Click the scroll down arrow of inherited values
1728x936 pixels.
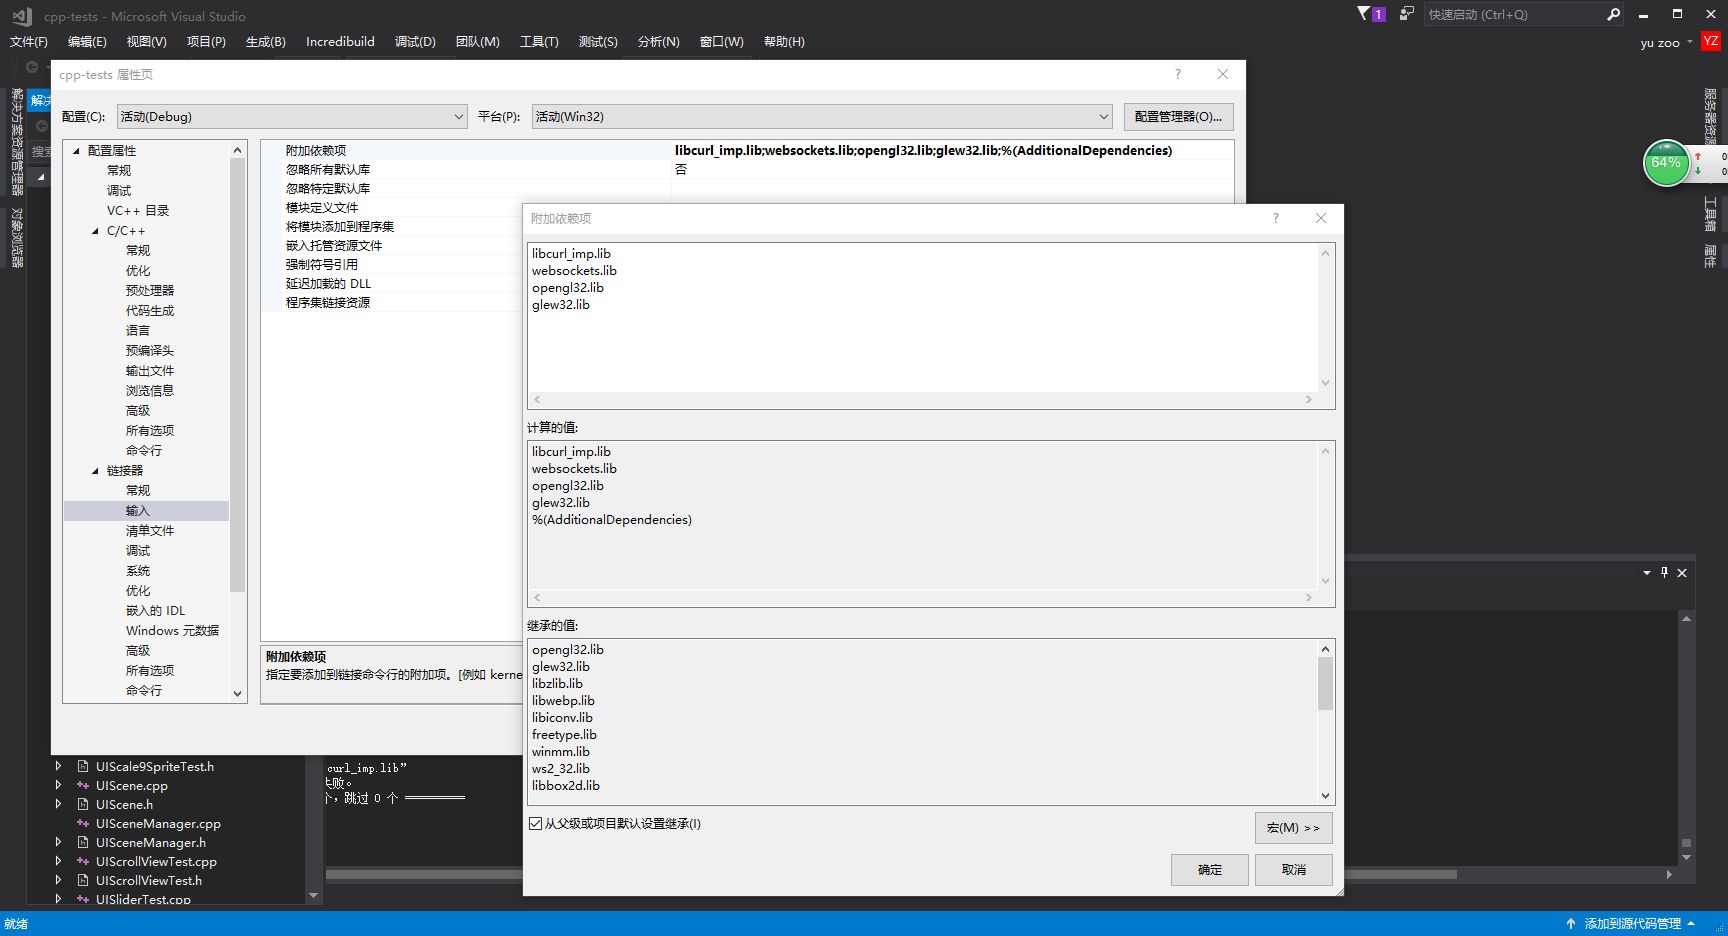1326,796
